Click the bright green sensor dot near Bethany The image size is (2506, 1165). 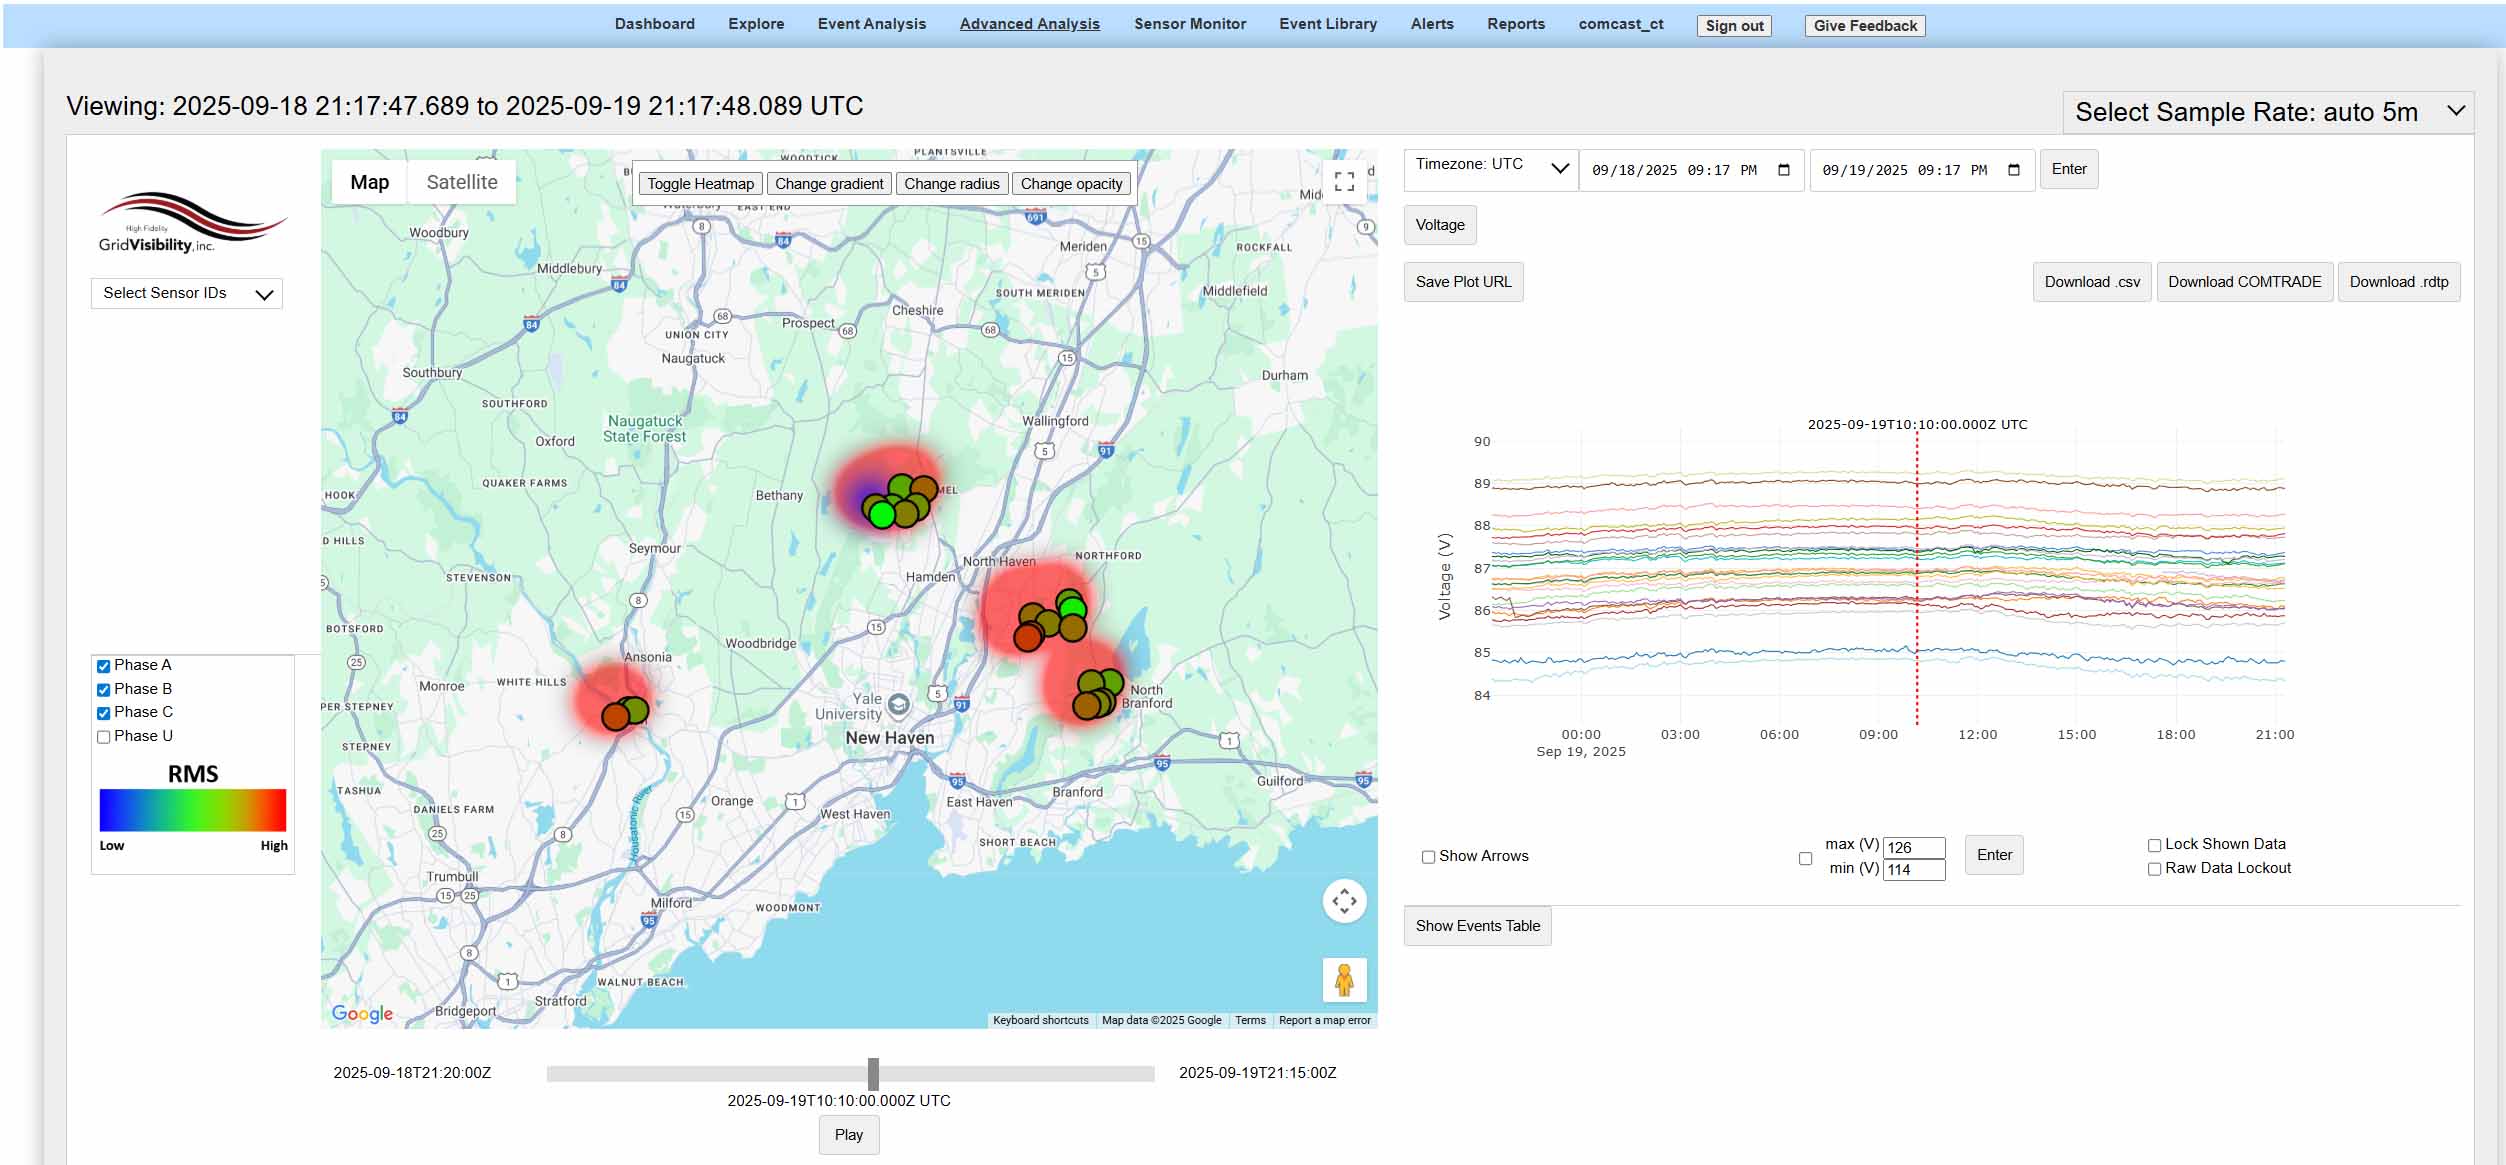(881, 515)
